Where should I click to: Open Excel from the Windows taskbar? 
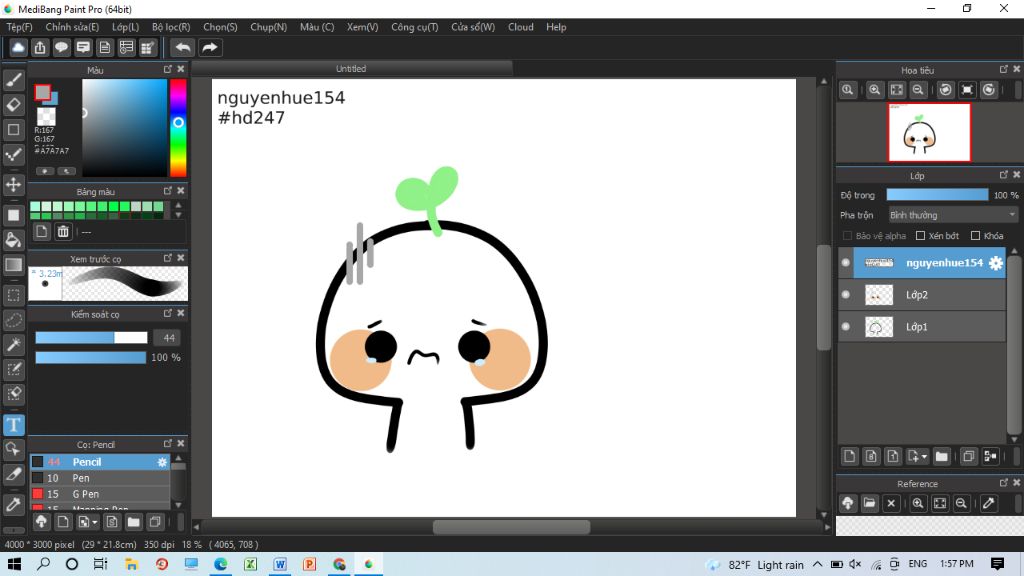tap(250, 564)
